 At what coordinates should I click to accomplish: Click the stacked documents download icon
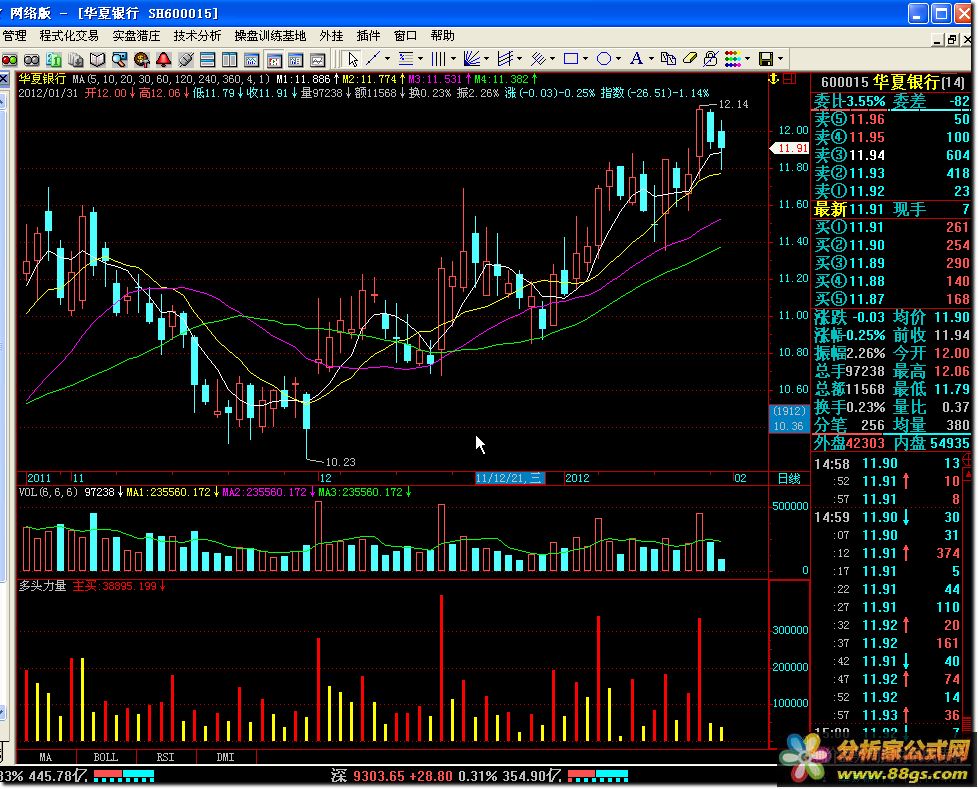click(x=76, y=59)
